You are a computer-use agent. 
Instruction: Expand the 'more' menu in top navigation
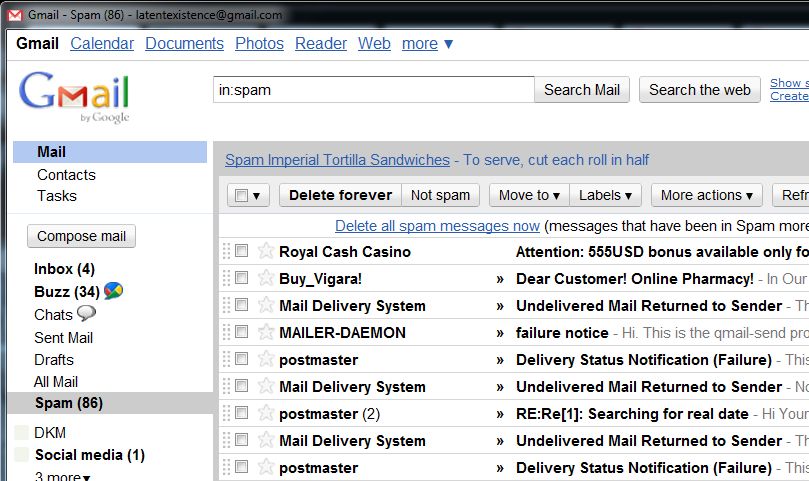pos(428,44)
